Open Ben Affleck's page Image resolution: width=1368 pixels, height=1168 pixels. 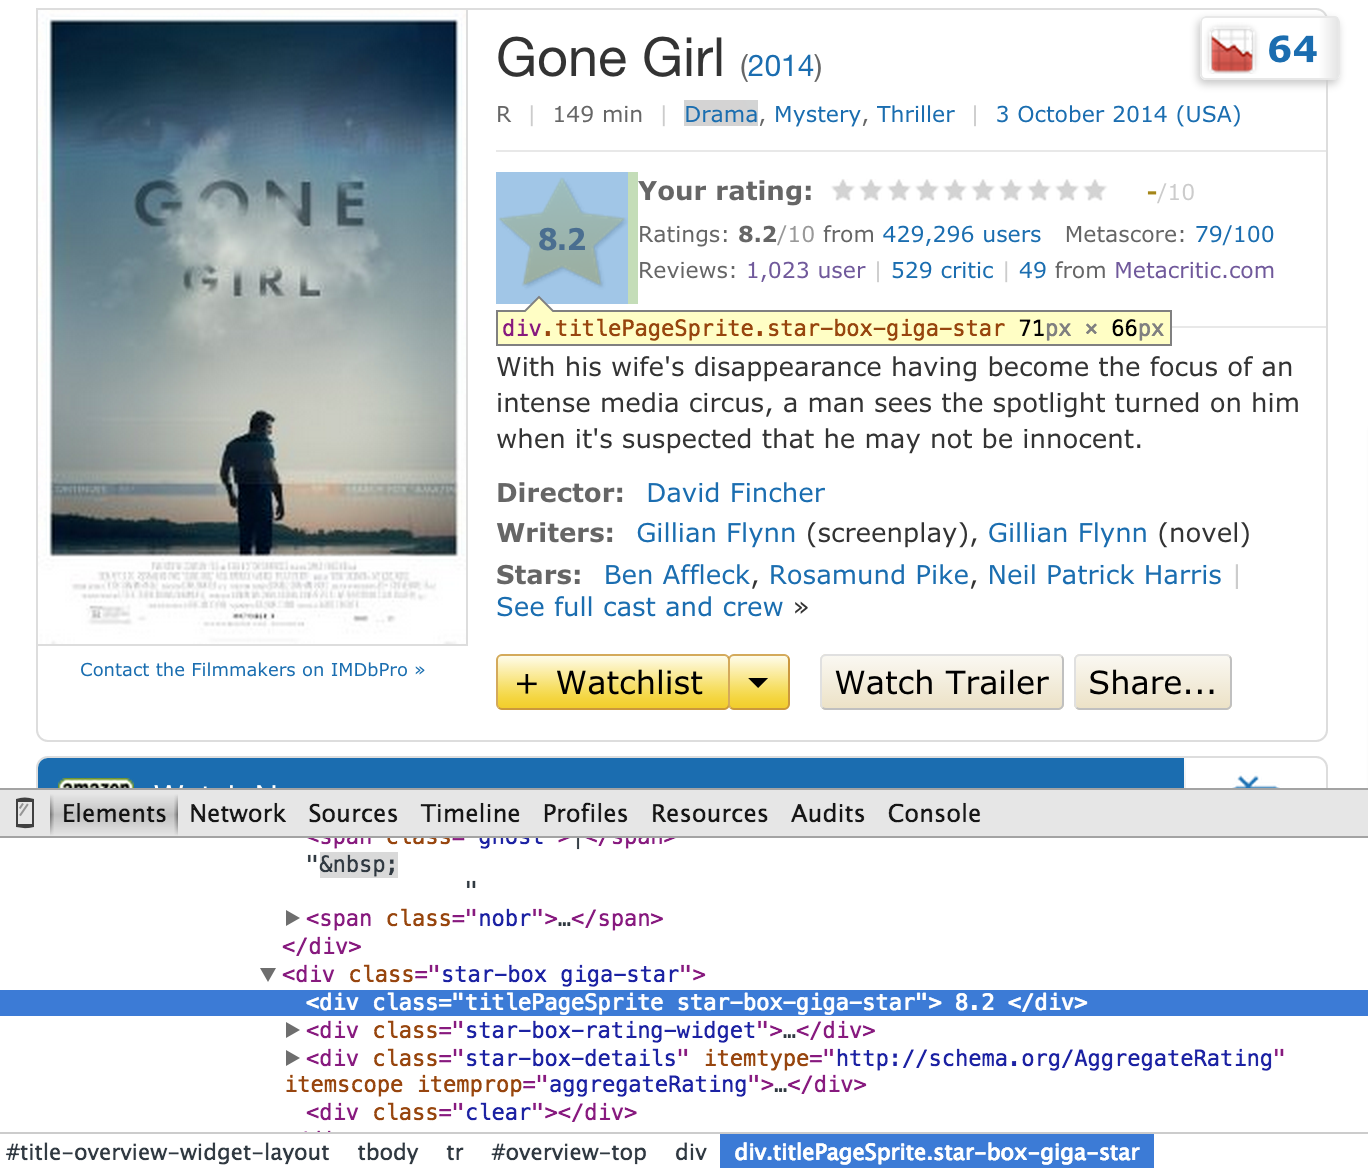pyautogui.click(x=677, y=575)
